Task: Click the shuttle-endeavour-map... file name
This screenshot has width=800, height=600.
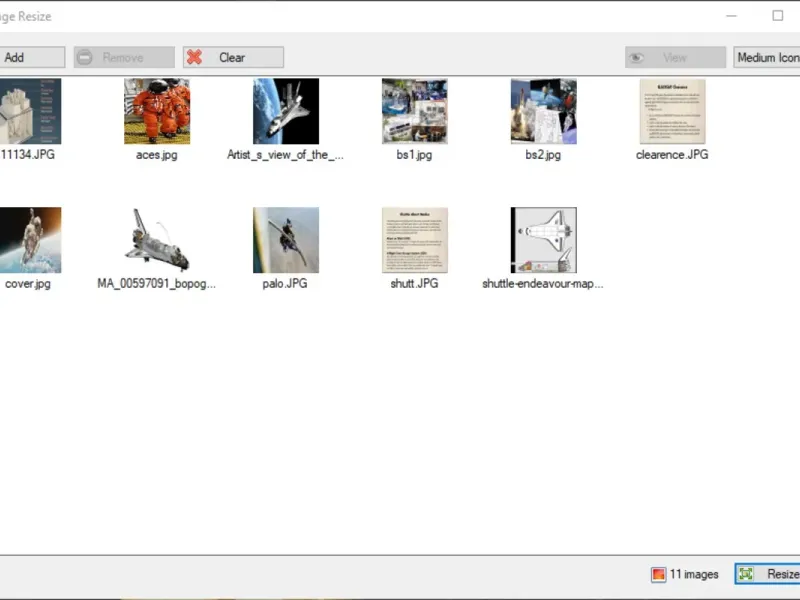Action: tap(543, 284)
